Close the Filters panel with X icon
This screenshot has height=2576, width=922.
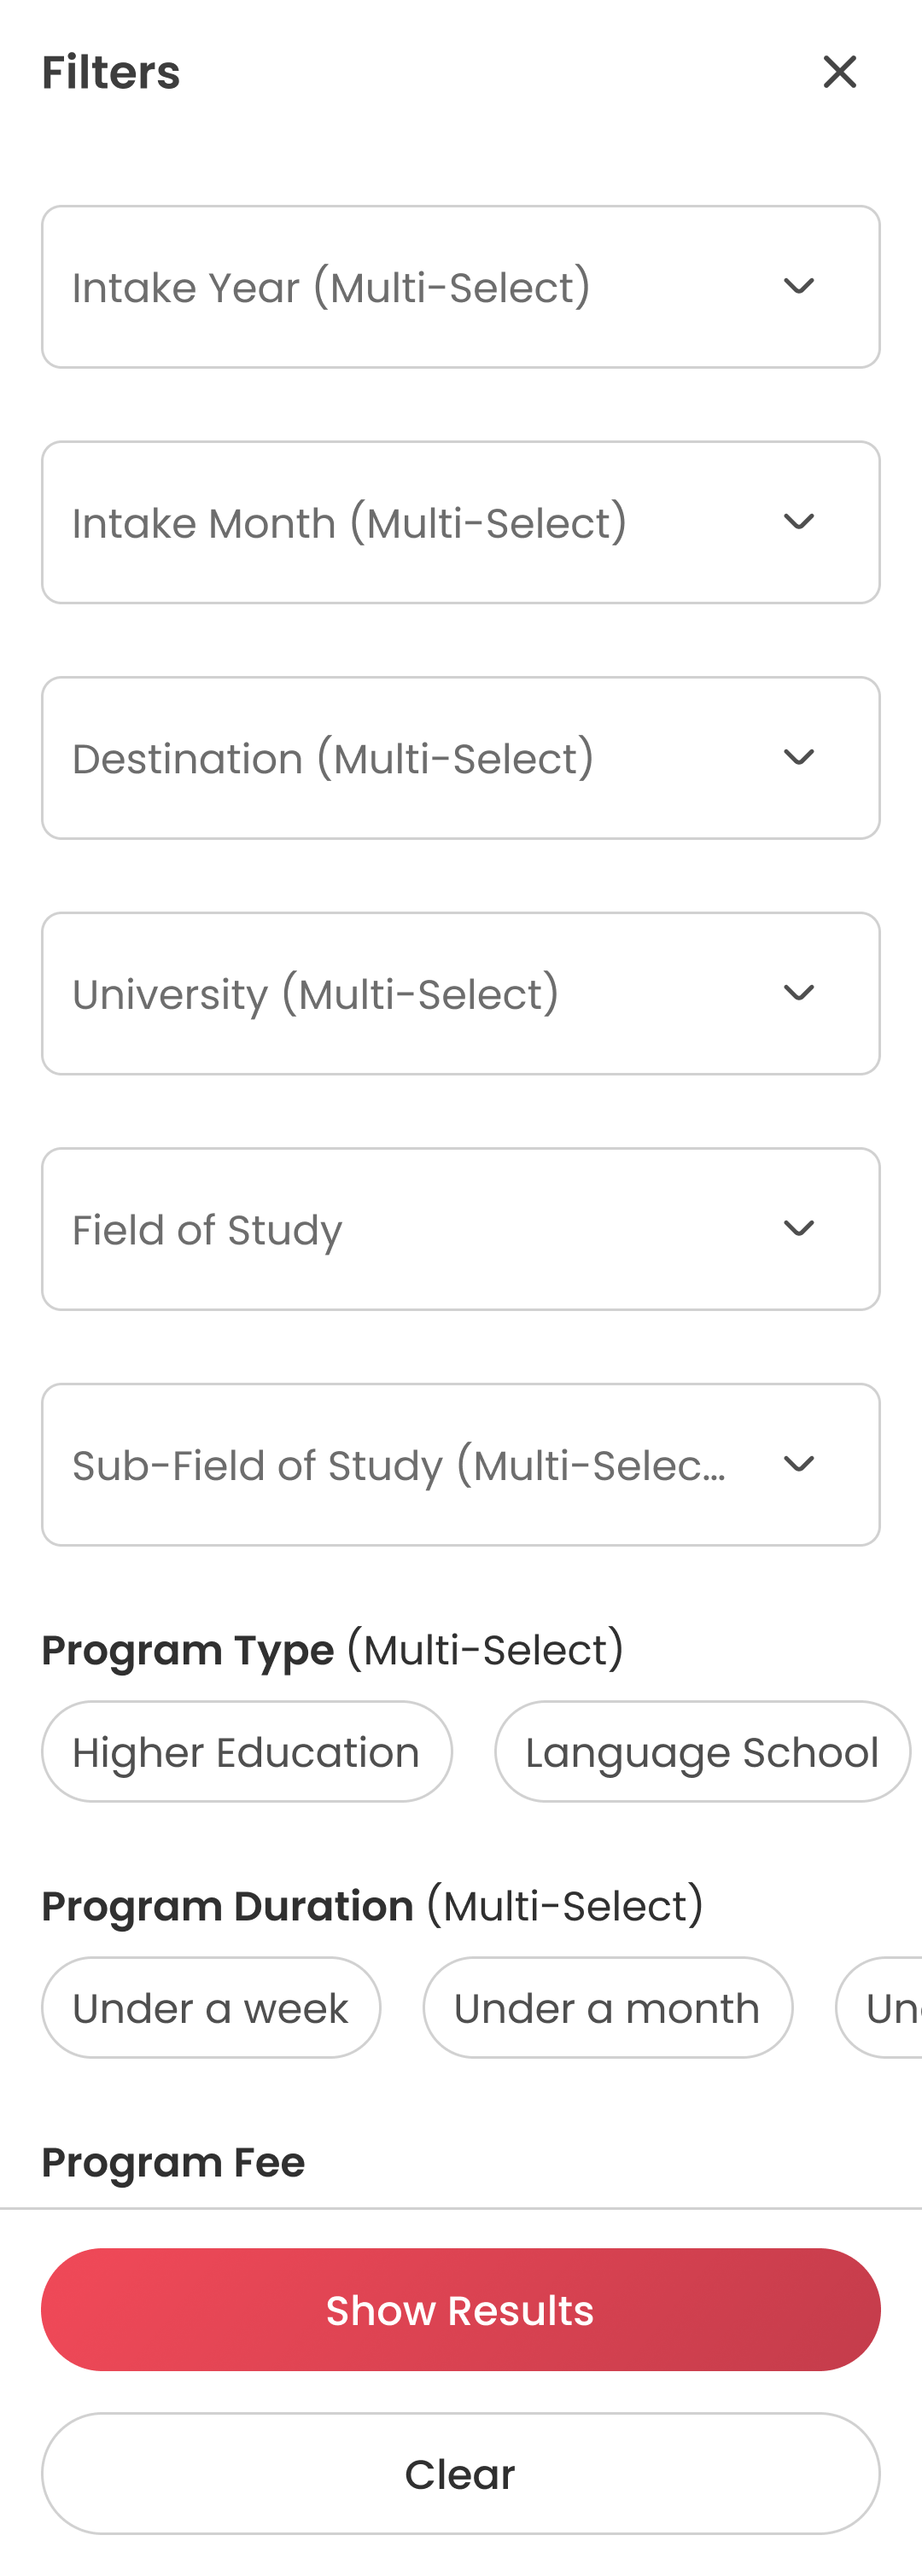click(839, 72)
